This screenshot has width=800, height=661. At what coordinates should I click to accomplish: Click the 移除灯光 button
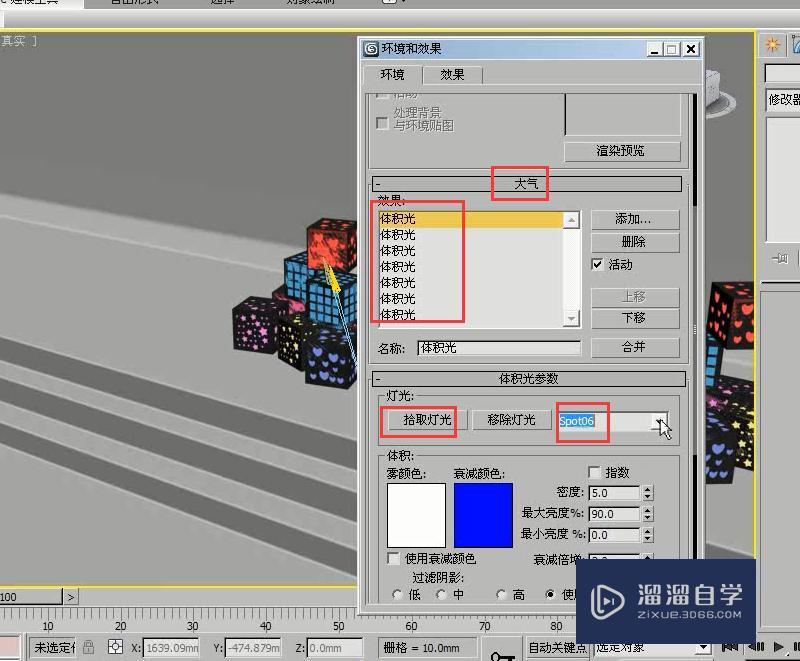tap(511, 420)
